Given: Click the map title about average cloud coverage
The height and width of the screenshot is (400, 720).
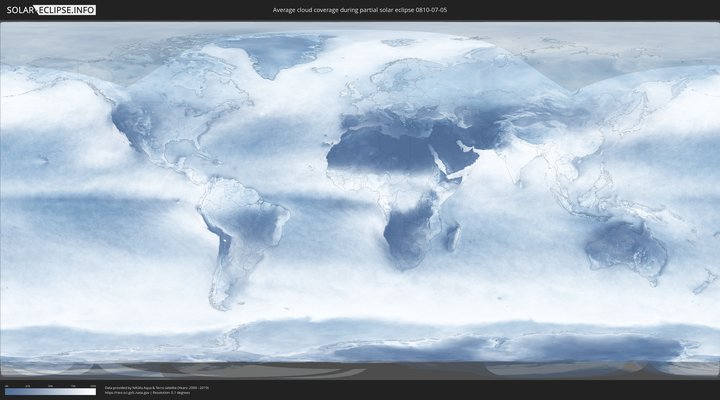Looking at the screenshot, I should coord(360,9).
